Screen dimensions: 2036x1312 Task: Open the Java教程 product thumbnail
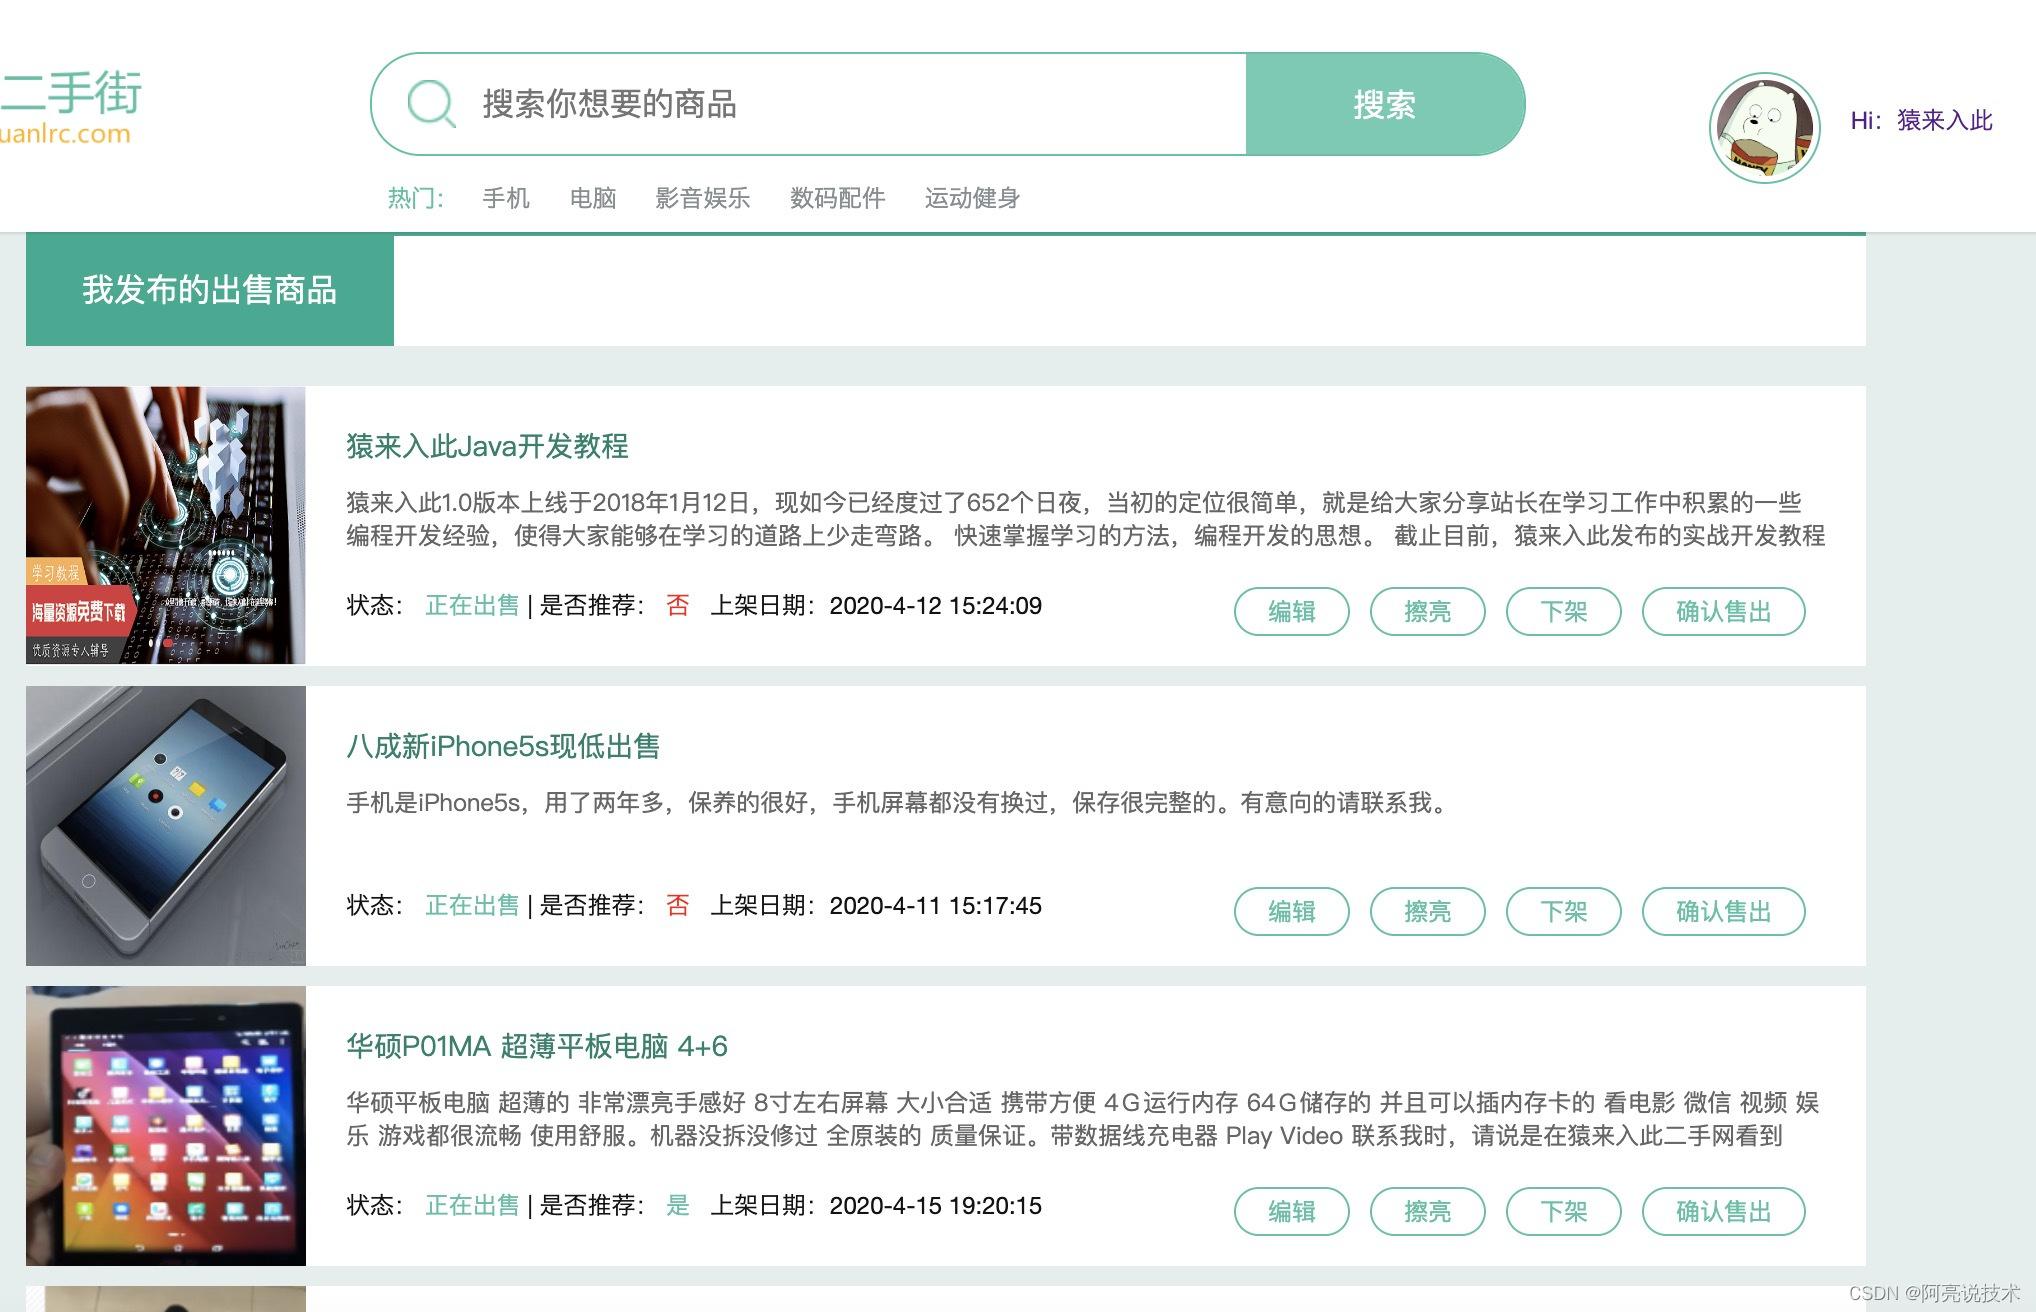coord(166,525)
